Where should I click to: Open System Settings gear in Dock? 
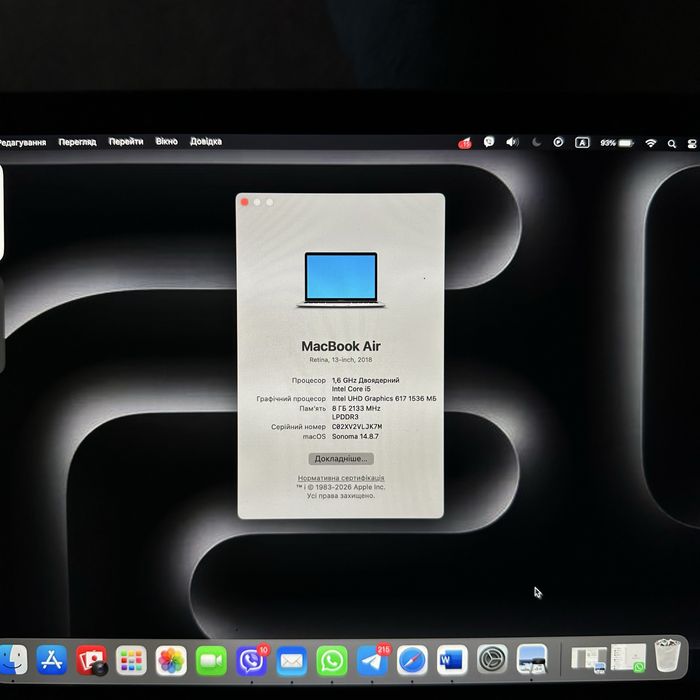pyautogui.click(x=492, y=659)
